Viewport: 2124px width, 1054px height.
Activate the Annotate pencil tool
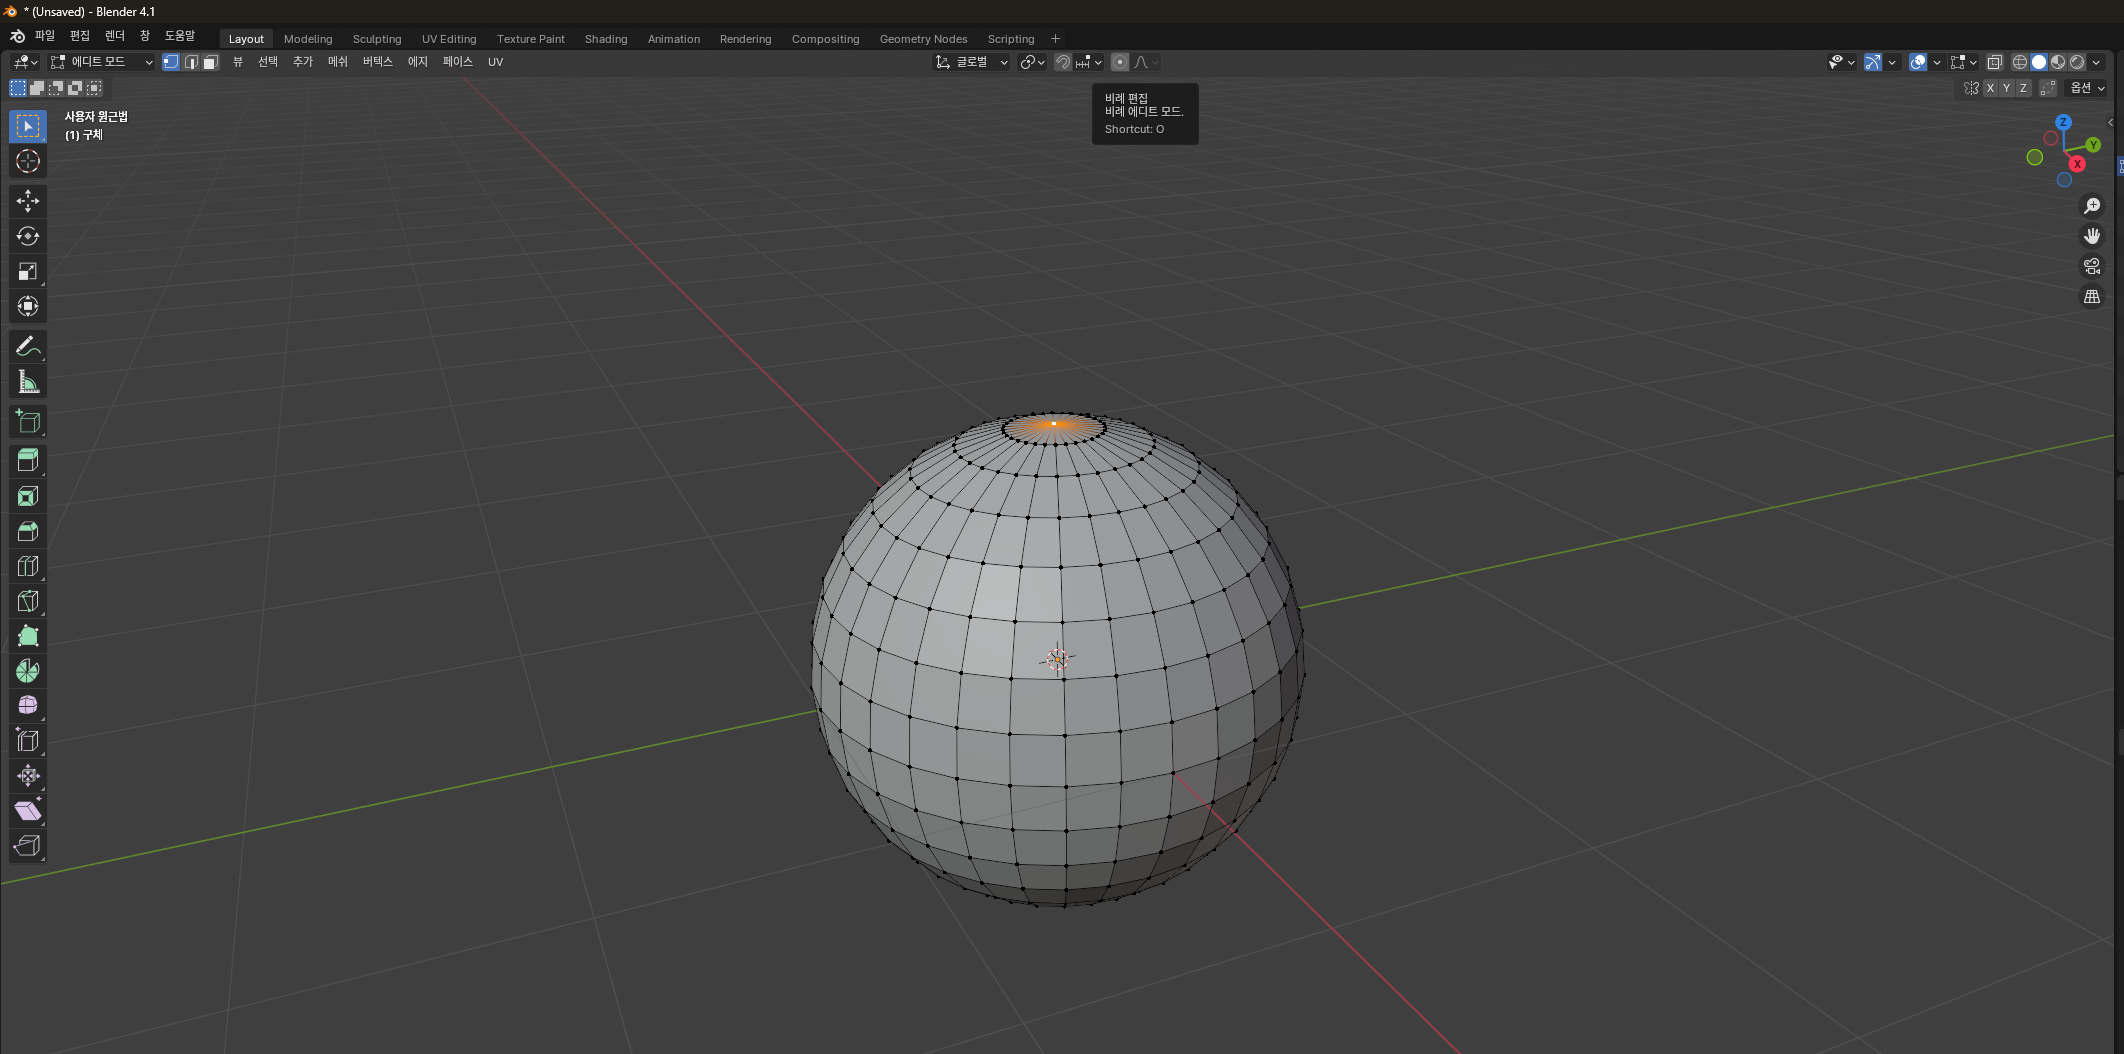pos(28,346)
